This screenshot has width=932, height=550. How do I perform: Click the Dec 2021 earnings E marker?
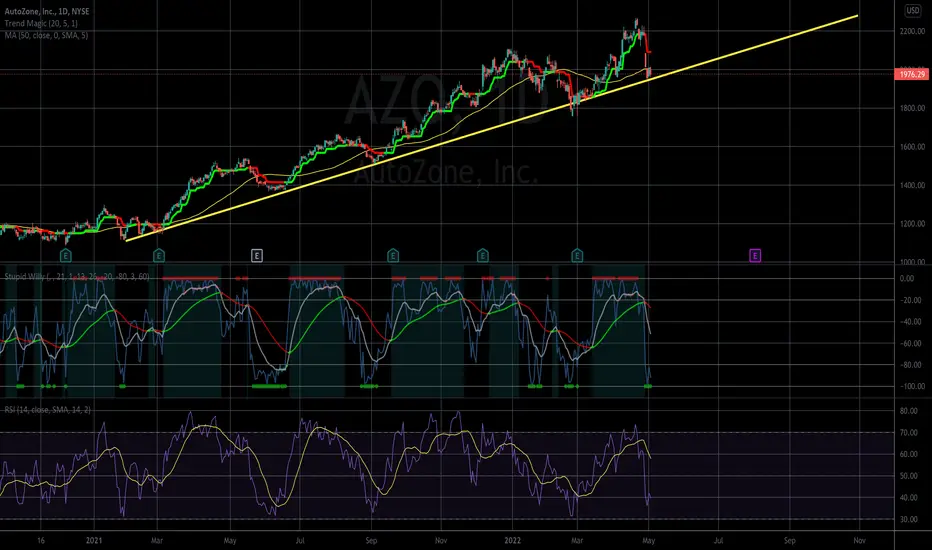pyautogui.click(x=483, y=256)
